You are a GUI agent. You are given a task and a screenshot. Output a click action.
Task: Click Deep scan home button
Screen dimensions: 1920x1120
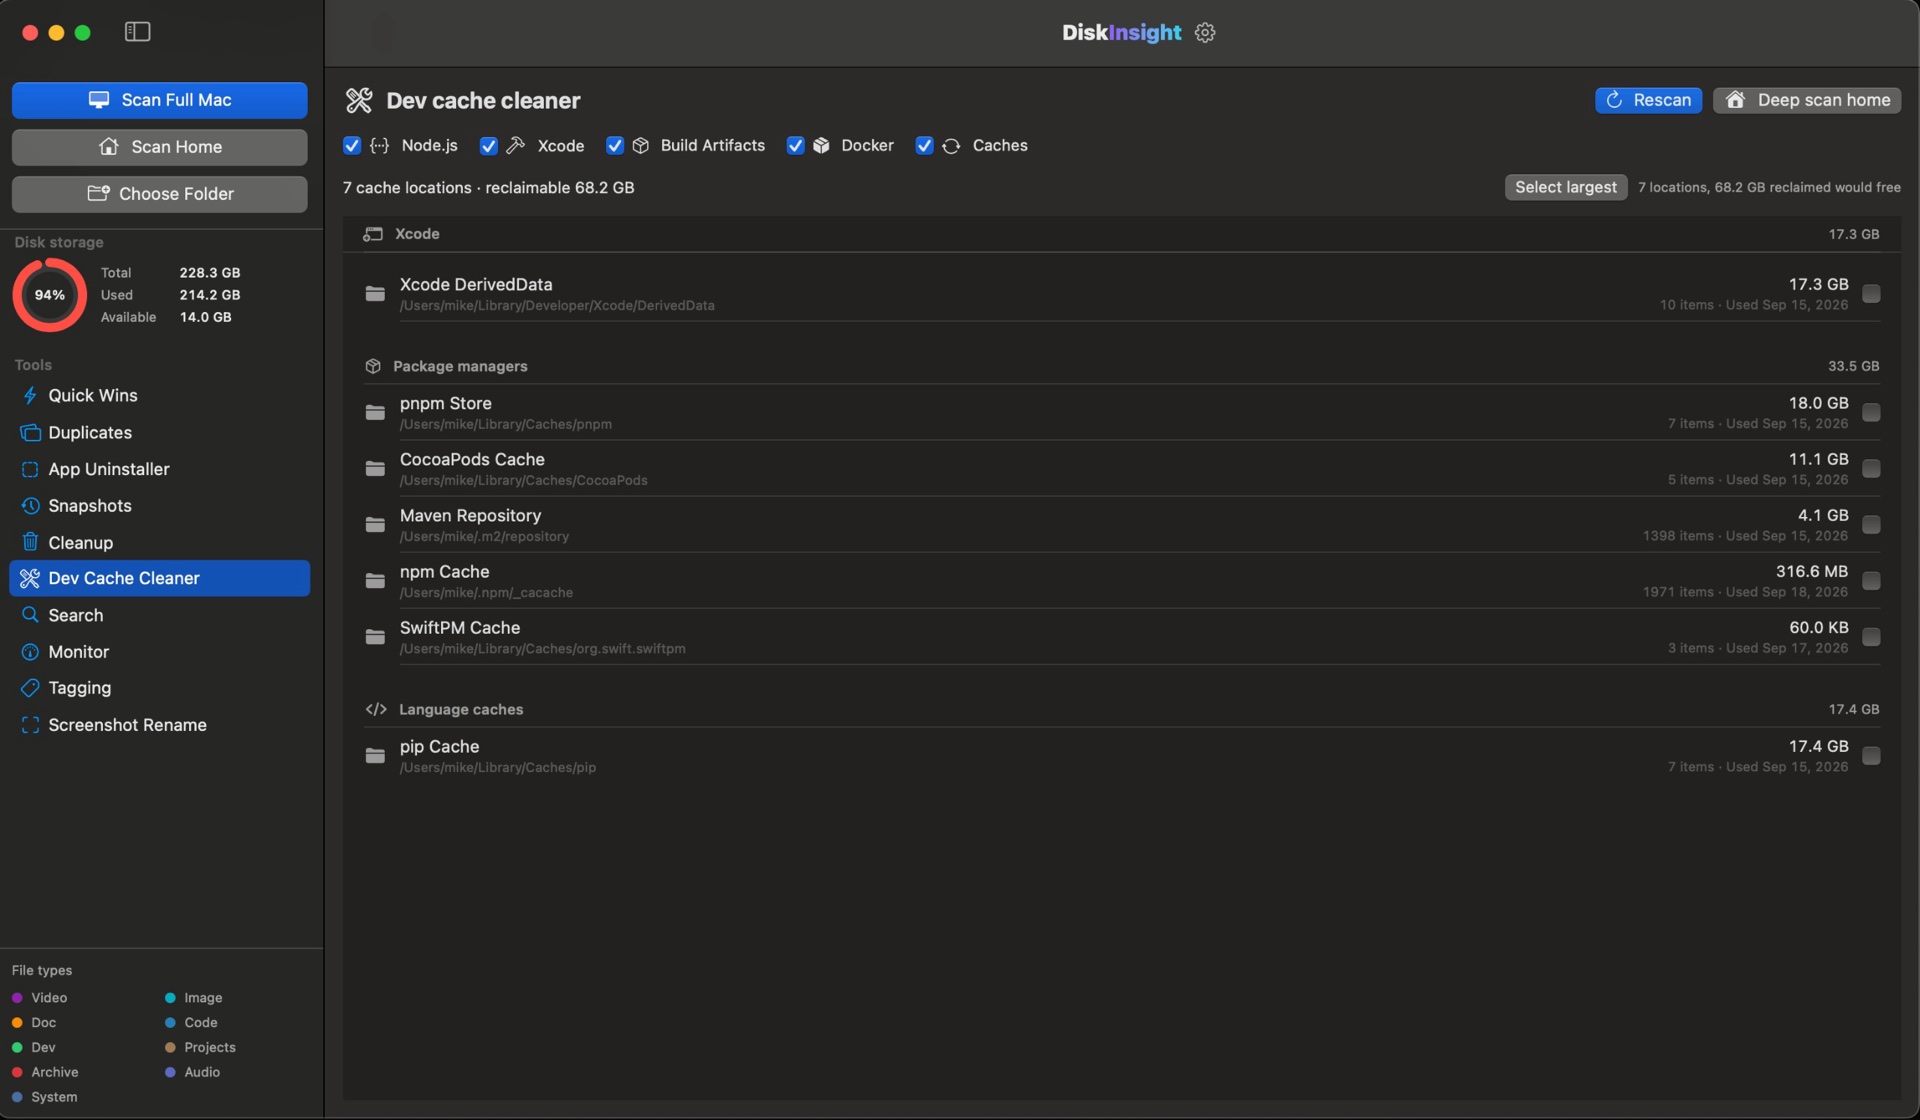[x=1807, y=100]
